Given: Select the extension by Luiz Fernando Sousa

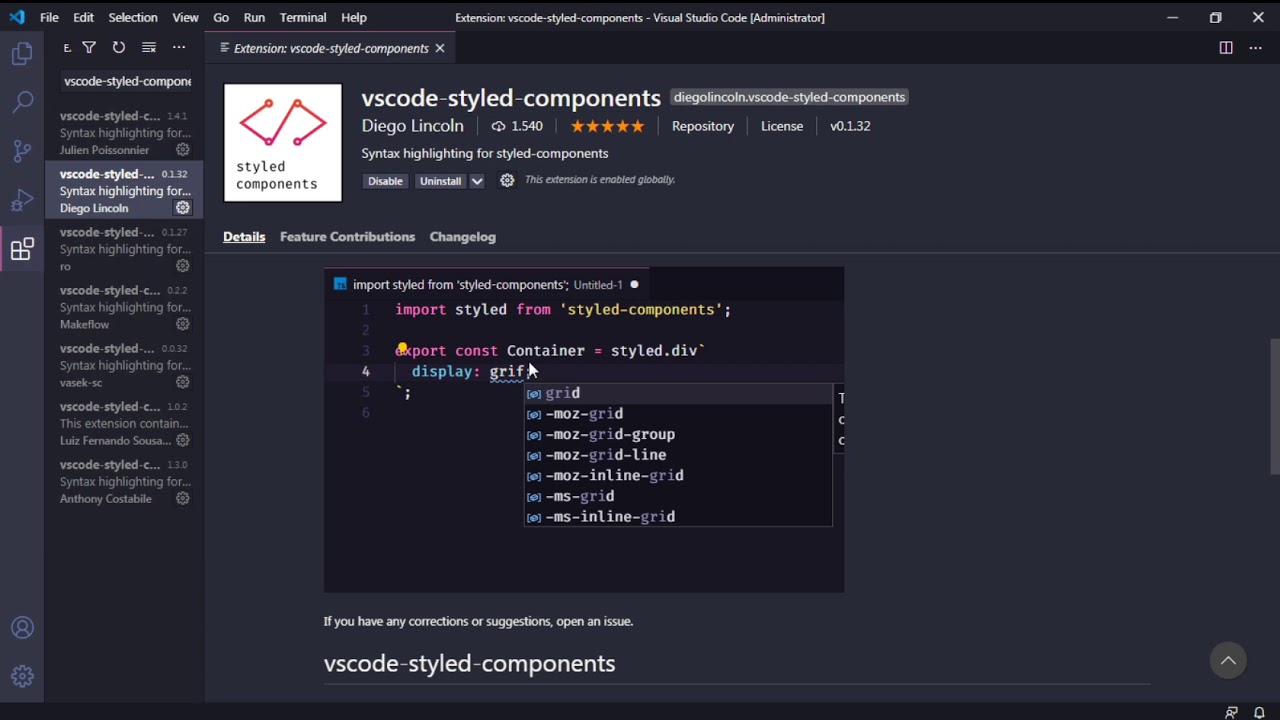Looking at the screenshot, I should (124, 422).
